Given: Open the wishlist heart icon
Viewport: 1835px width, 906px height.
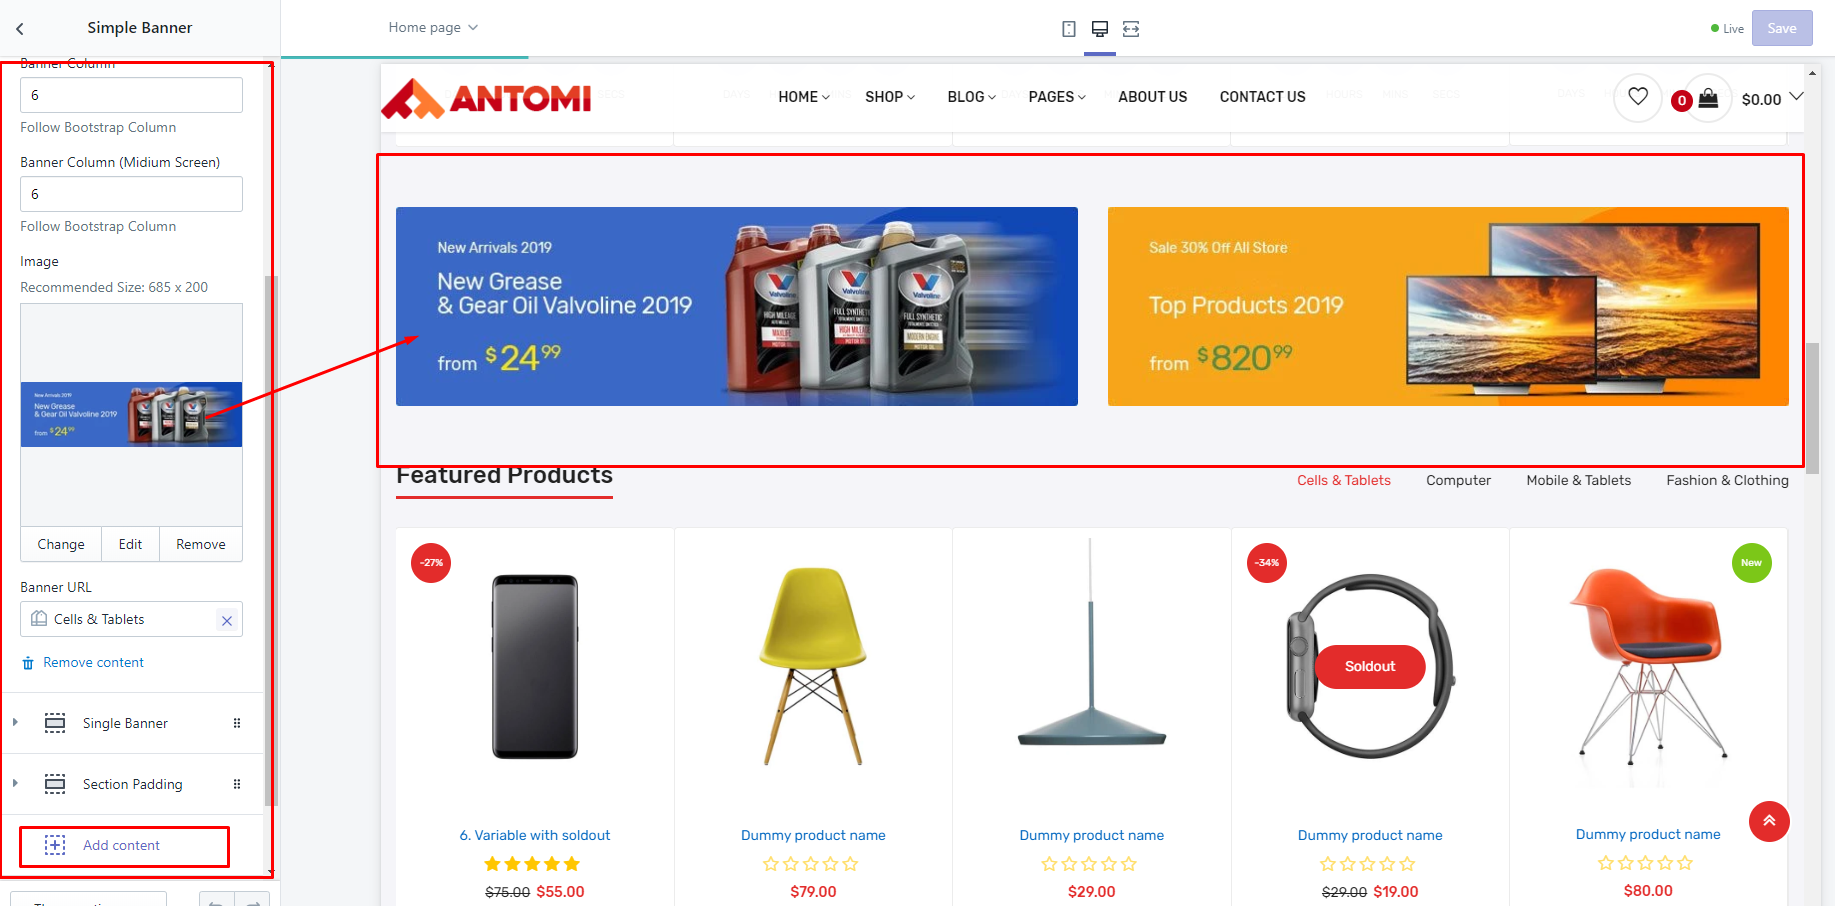Looking at the screenshot, I should (1638, 97).
